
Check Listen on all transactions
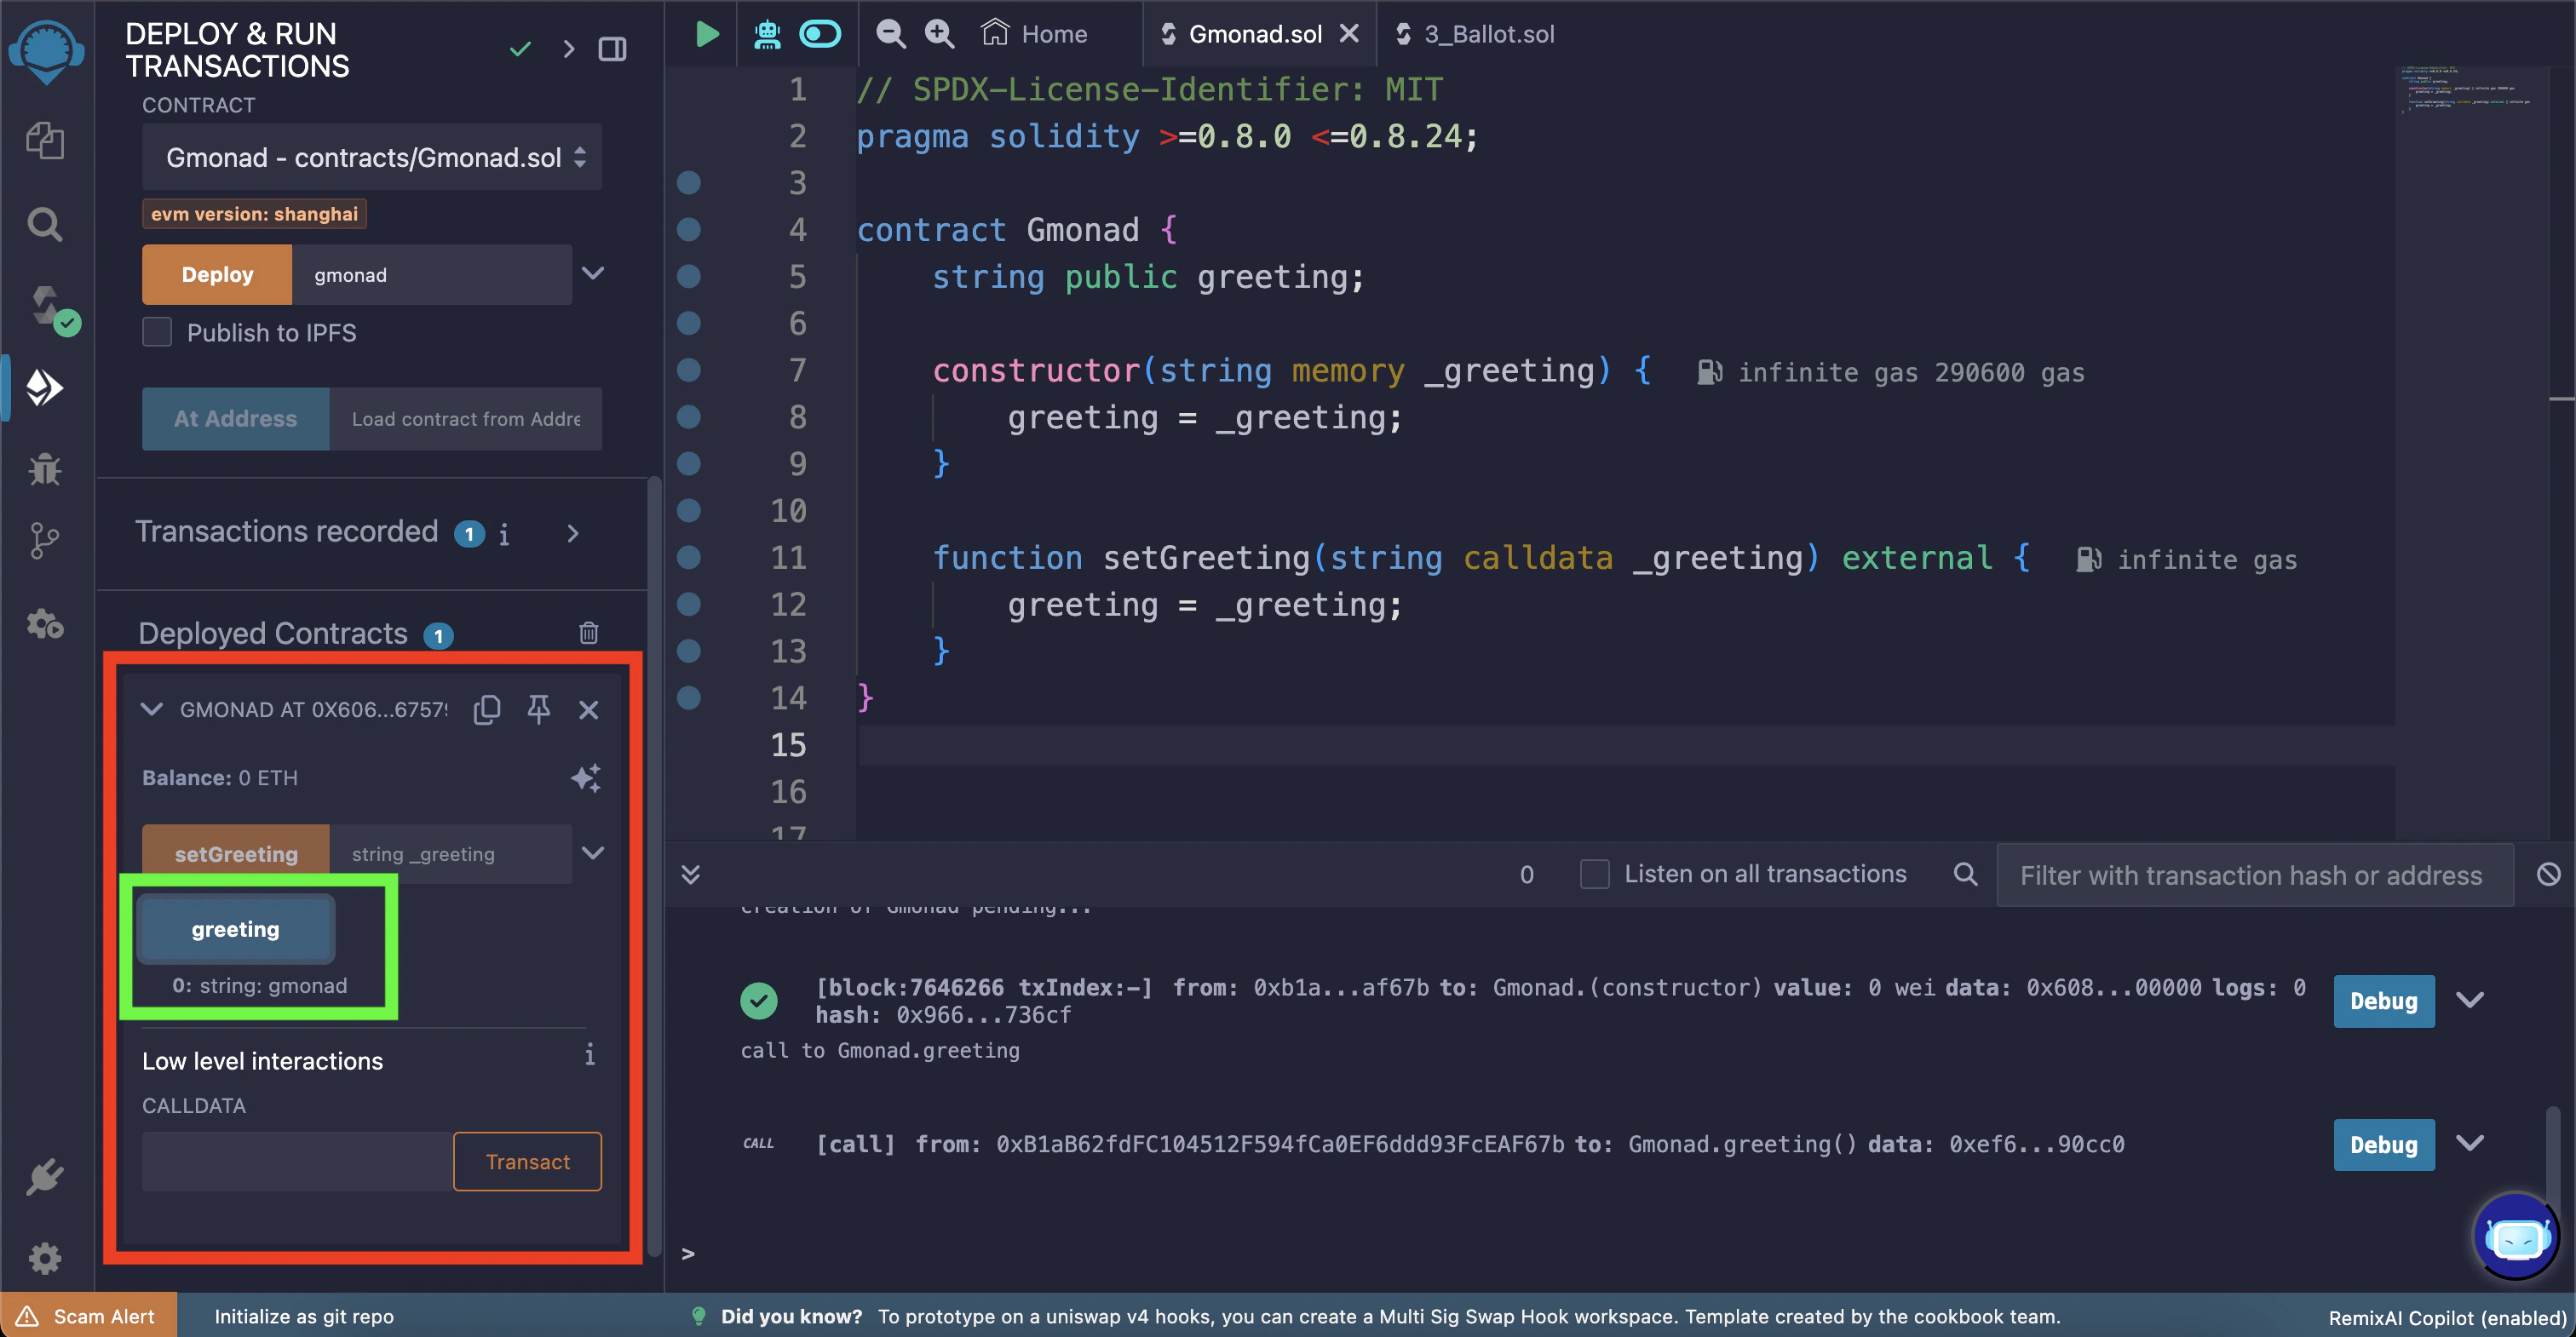tap(1594, 873)
